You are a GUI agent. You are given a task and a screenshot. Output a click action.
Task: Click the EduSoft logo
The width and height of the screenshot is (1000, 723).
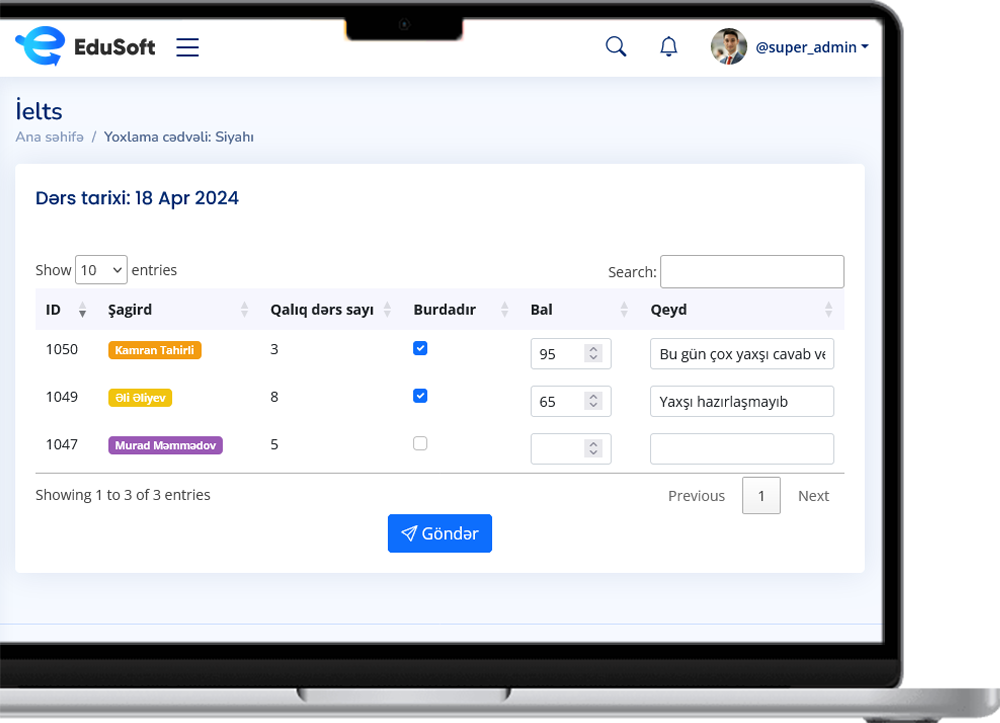[x=85, y=45]
